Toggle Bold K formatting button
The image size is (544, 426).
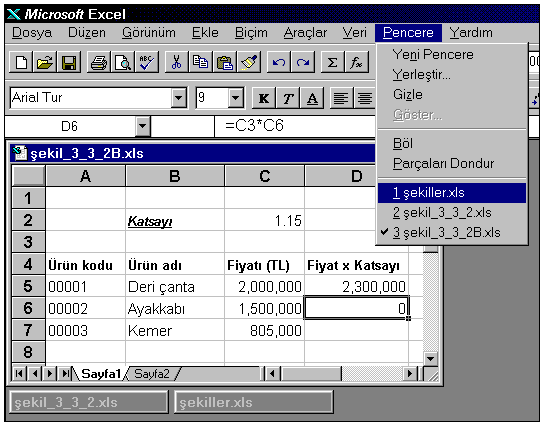[x=264, y=99]
